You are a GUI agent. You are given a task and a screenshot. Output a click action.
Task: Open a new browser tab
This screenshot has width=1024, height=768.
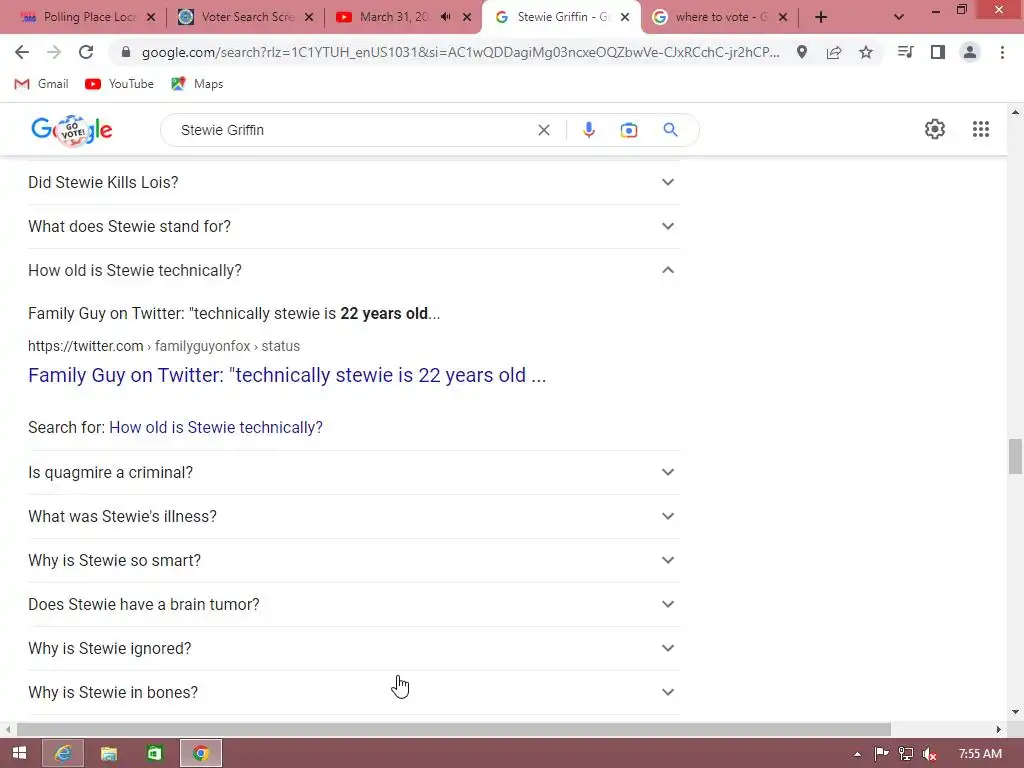pyautogui.click(x=821, y=17)
